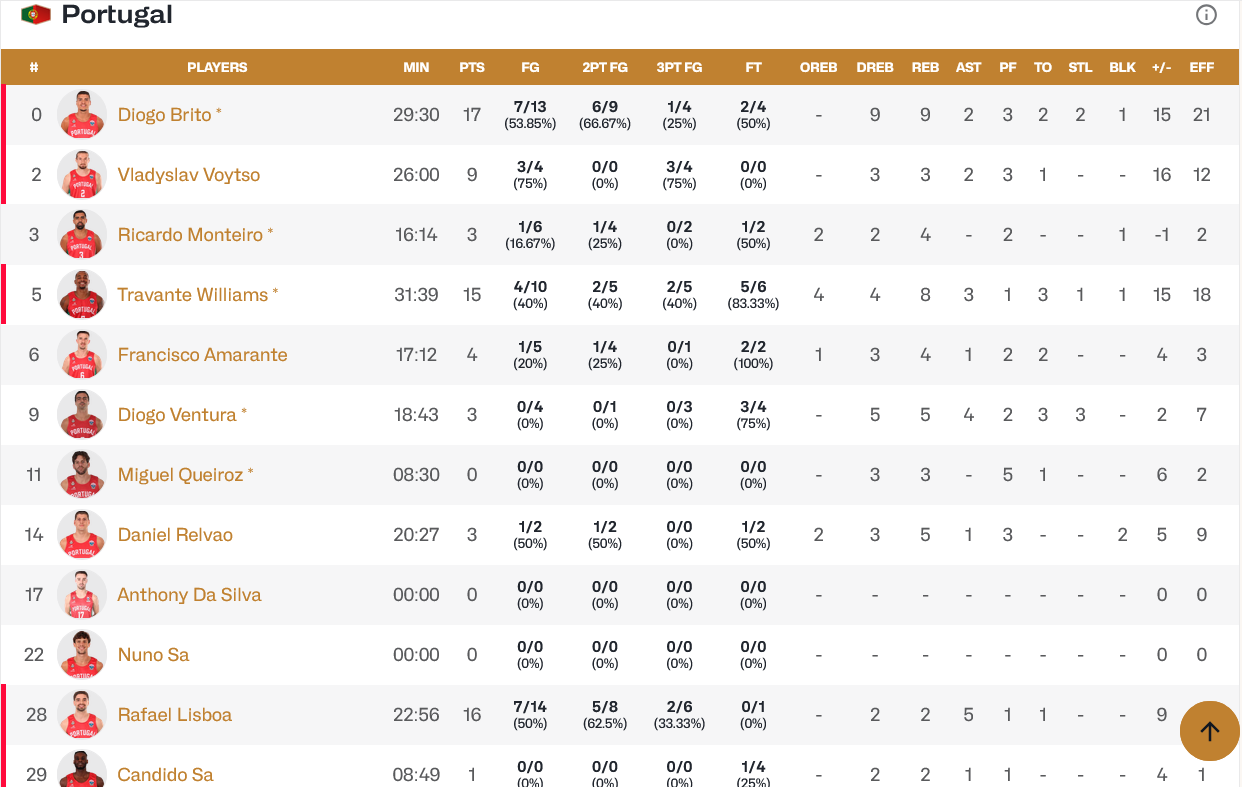Open Ricardo Monteiro's player page

click(x=190, y=235)
